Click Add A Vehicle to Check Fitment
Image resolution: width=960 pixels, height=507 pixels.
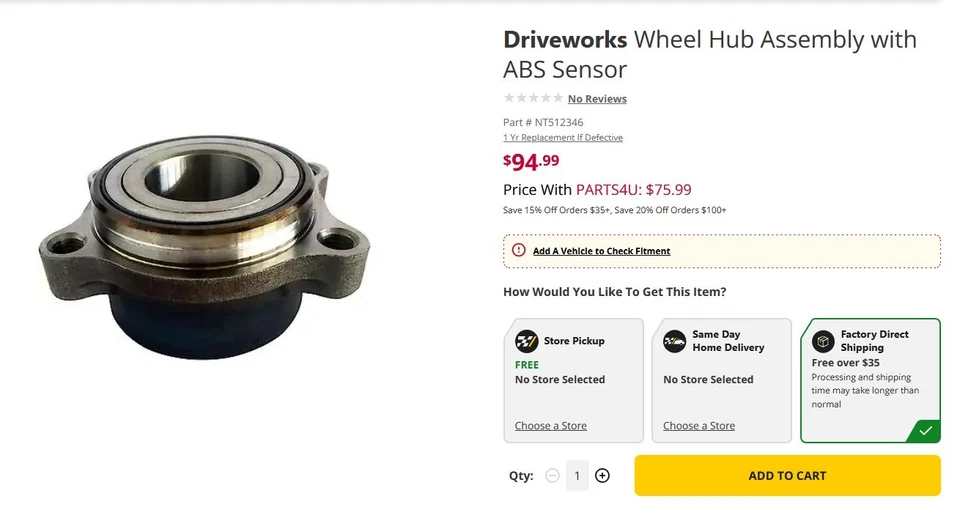(x=601, y=251)
